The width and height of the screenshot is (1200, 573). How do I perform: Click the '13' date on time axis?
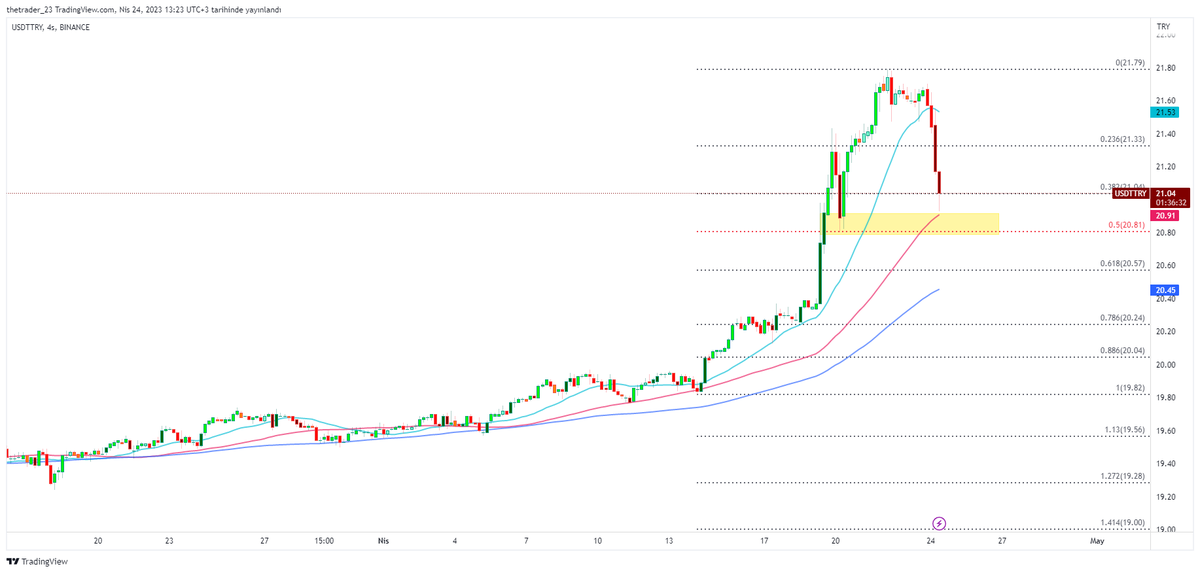668,541
